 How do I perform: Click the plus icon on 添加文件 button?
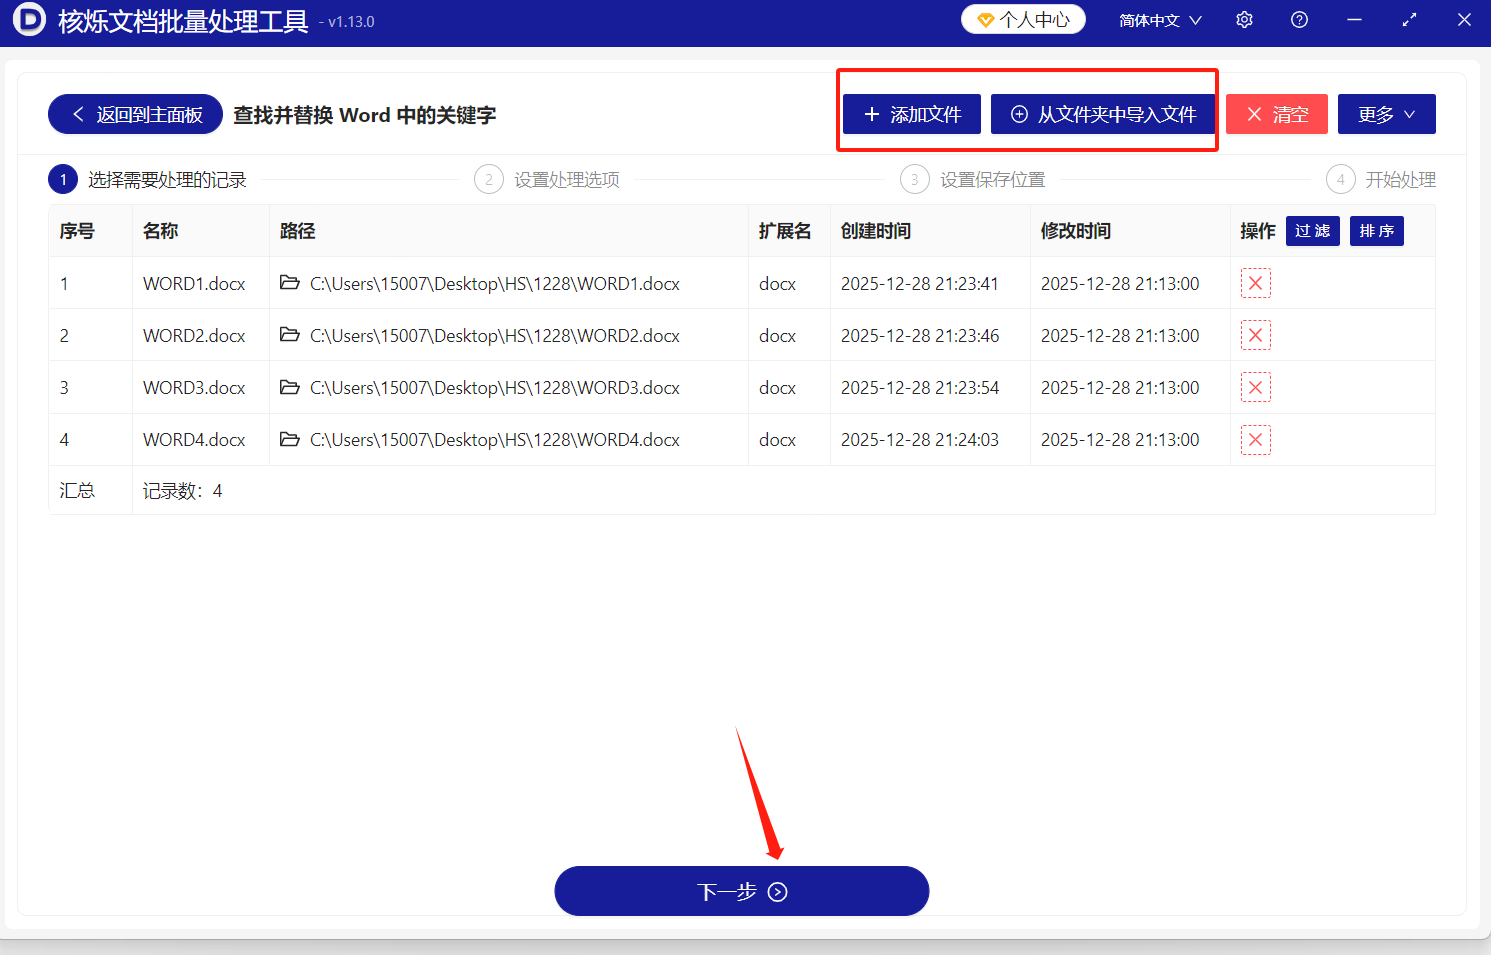pyautogui.click(x=870, y=114)
